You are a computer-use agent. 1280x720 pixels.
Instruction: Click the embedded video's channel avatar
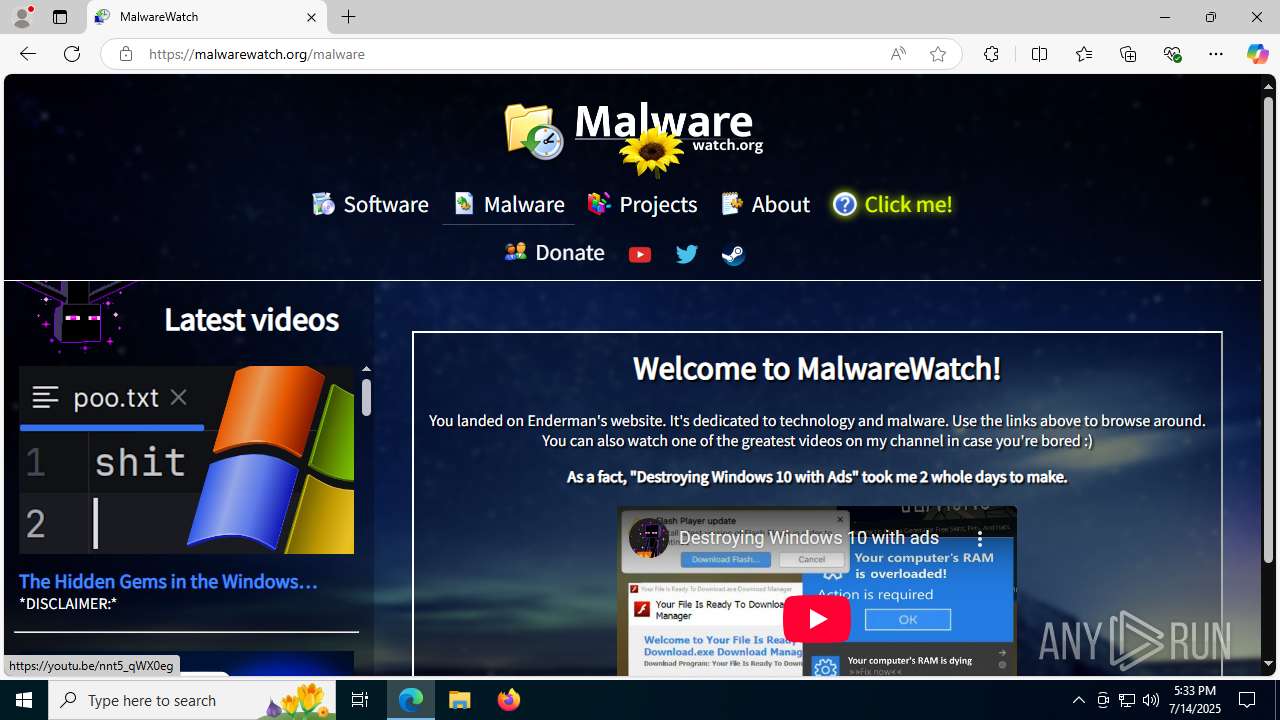(648, 538)
